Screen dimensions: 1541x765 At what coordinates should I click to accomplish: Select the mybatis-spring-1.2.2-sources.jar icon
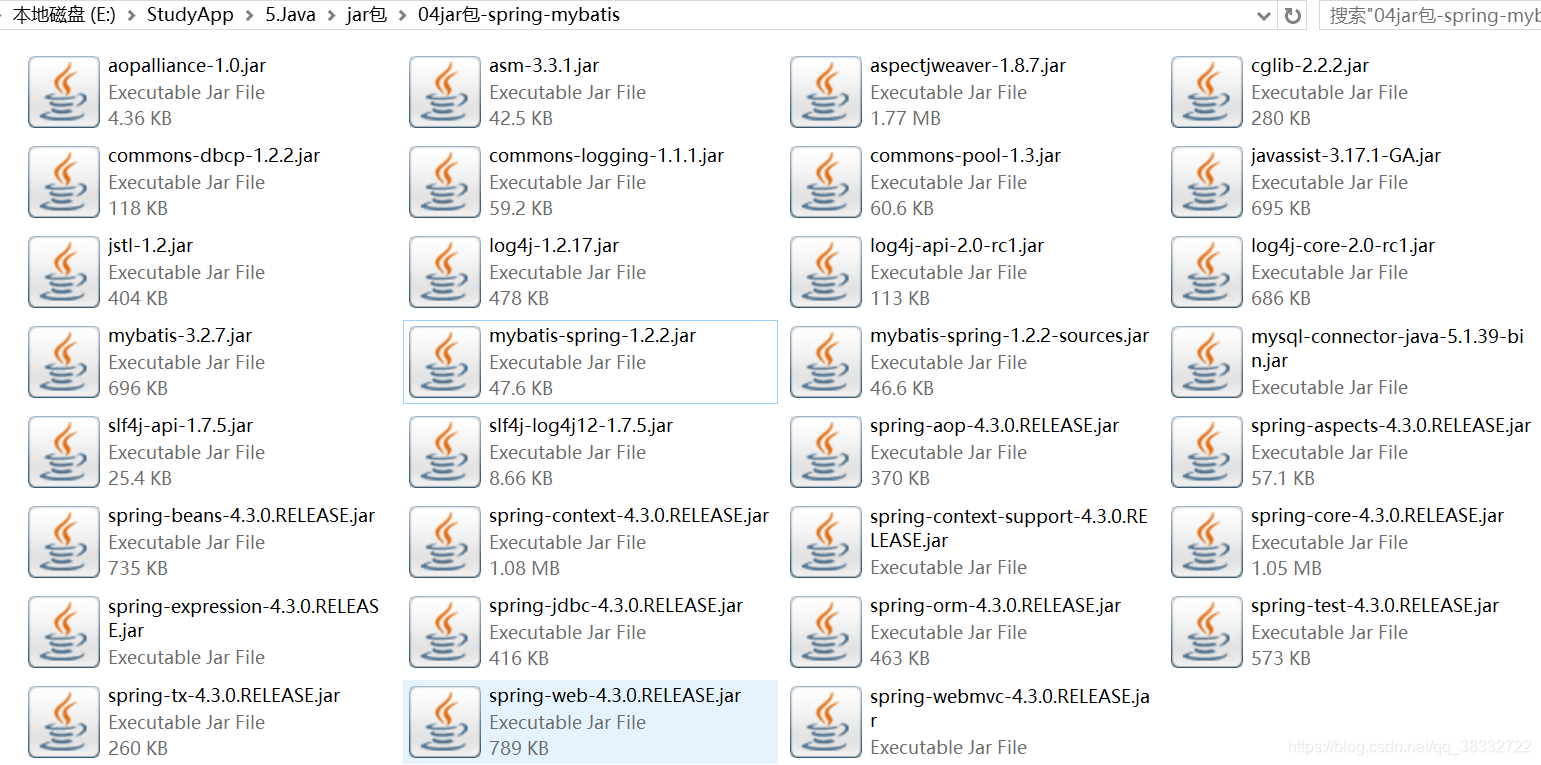(826, 362)
